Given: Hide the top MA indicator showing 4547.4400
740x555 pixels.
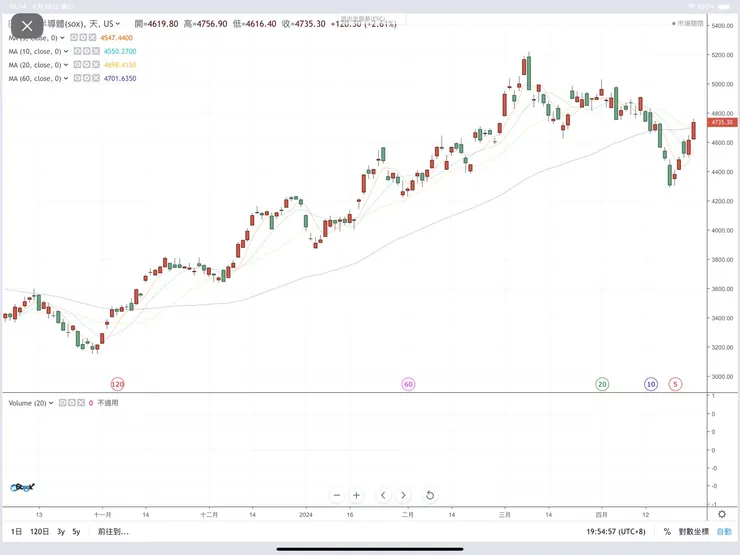Looking at the screenshot, I should pyautogui.click(x=74, y=37).
